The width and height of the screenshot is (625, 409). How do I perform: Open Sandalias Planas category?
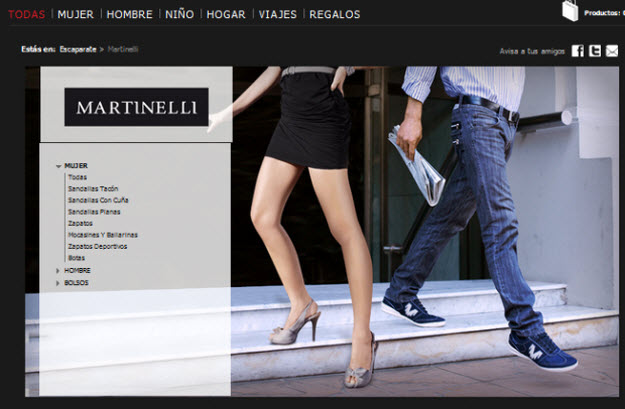pyautogui.click(x=94, y=212)
